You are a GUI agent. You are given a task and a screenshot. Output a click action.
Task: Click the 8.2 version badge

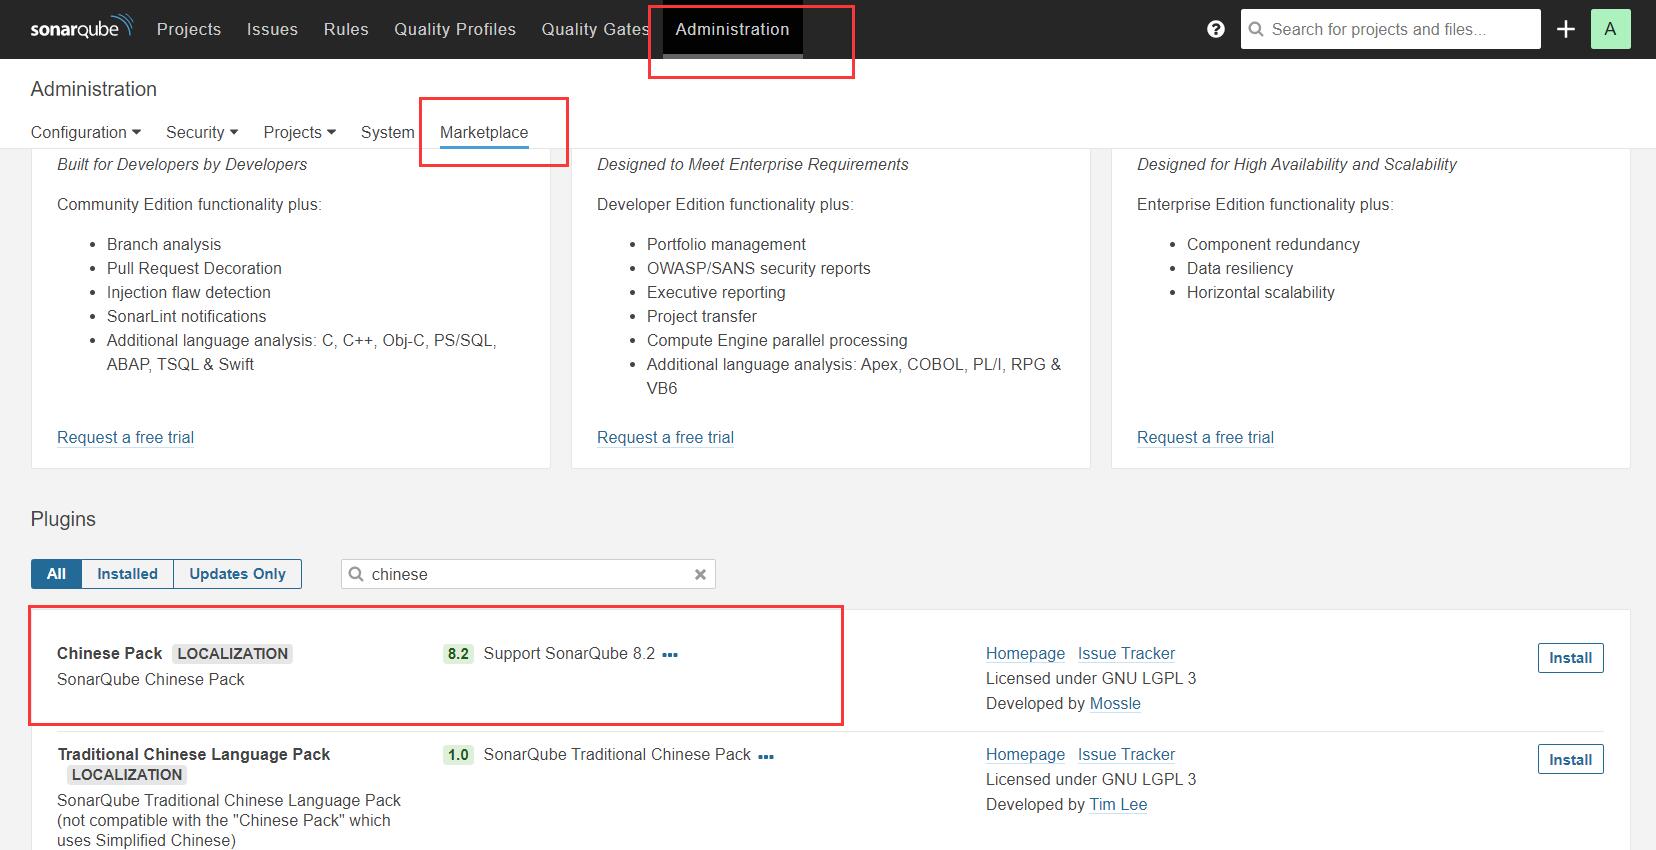pyautogui.click(x=458, y=654)
